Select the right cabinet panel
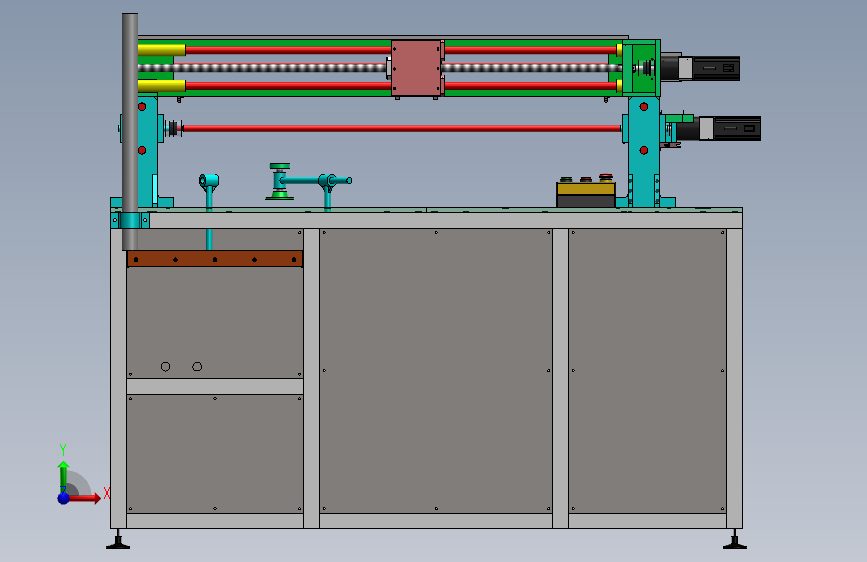Viewport: 867px width, 562px height. pos(647,371)
